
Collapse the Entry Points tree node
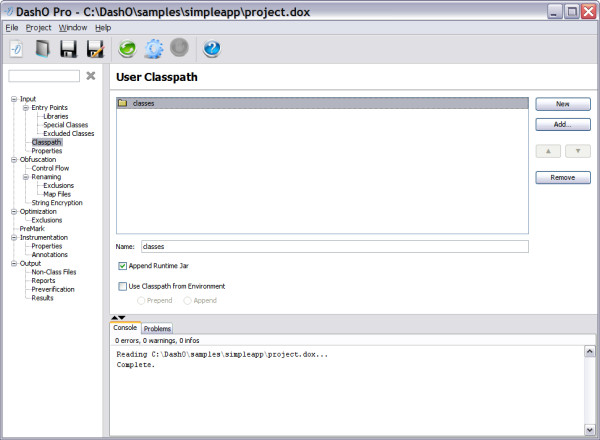tap(26, 108)
